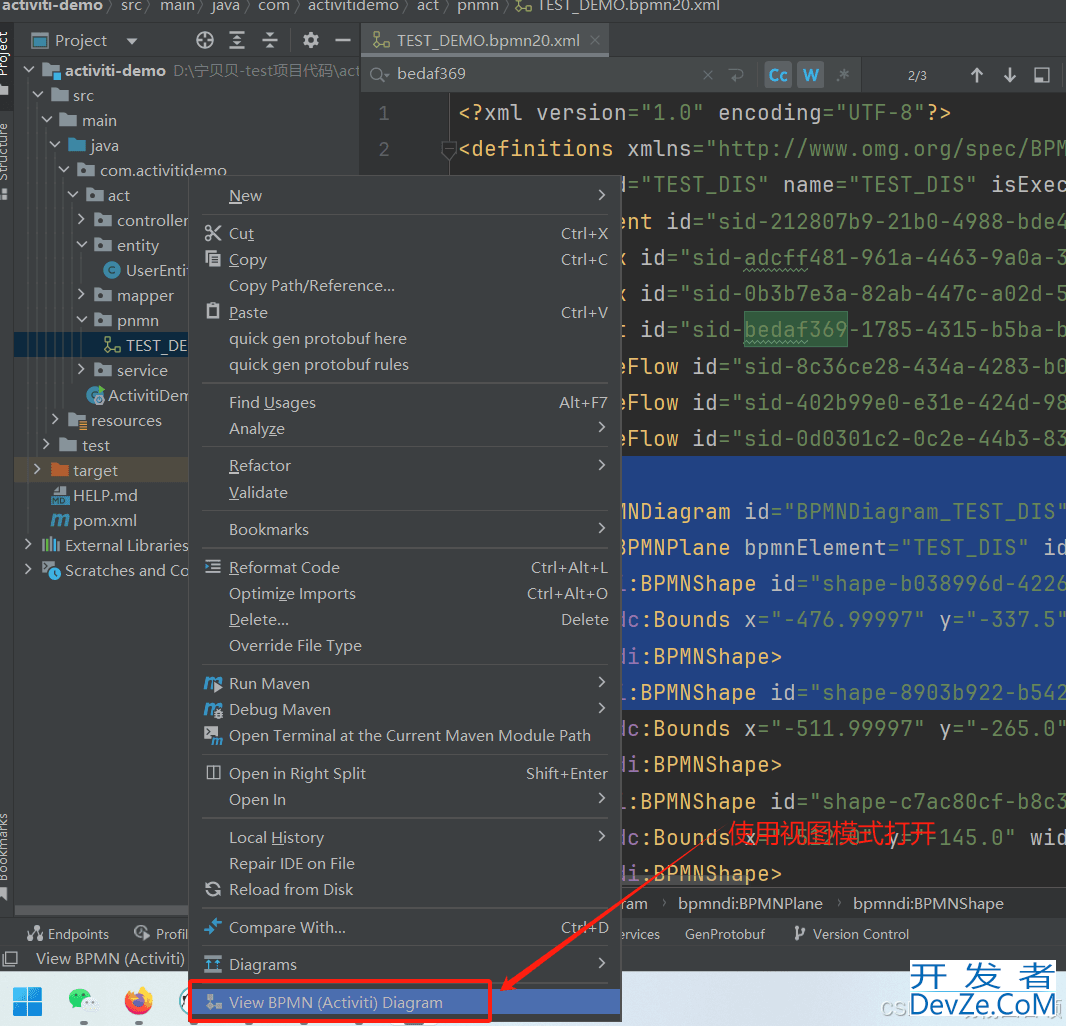Expand the mapper package
The width and height of the screenshot is (1066, 1026).
click(x=82, y=295)
